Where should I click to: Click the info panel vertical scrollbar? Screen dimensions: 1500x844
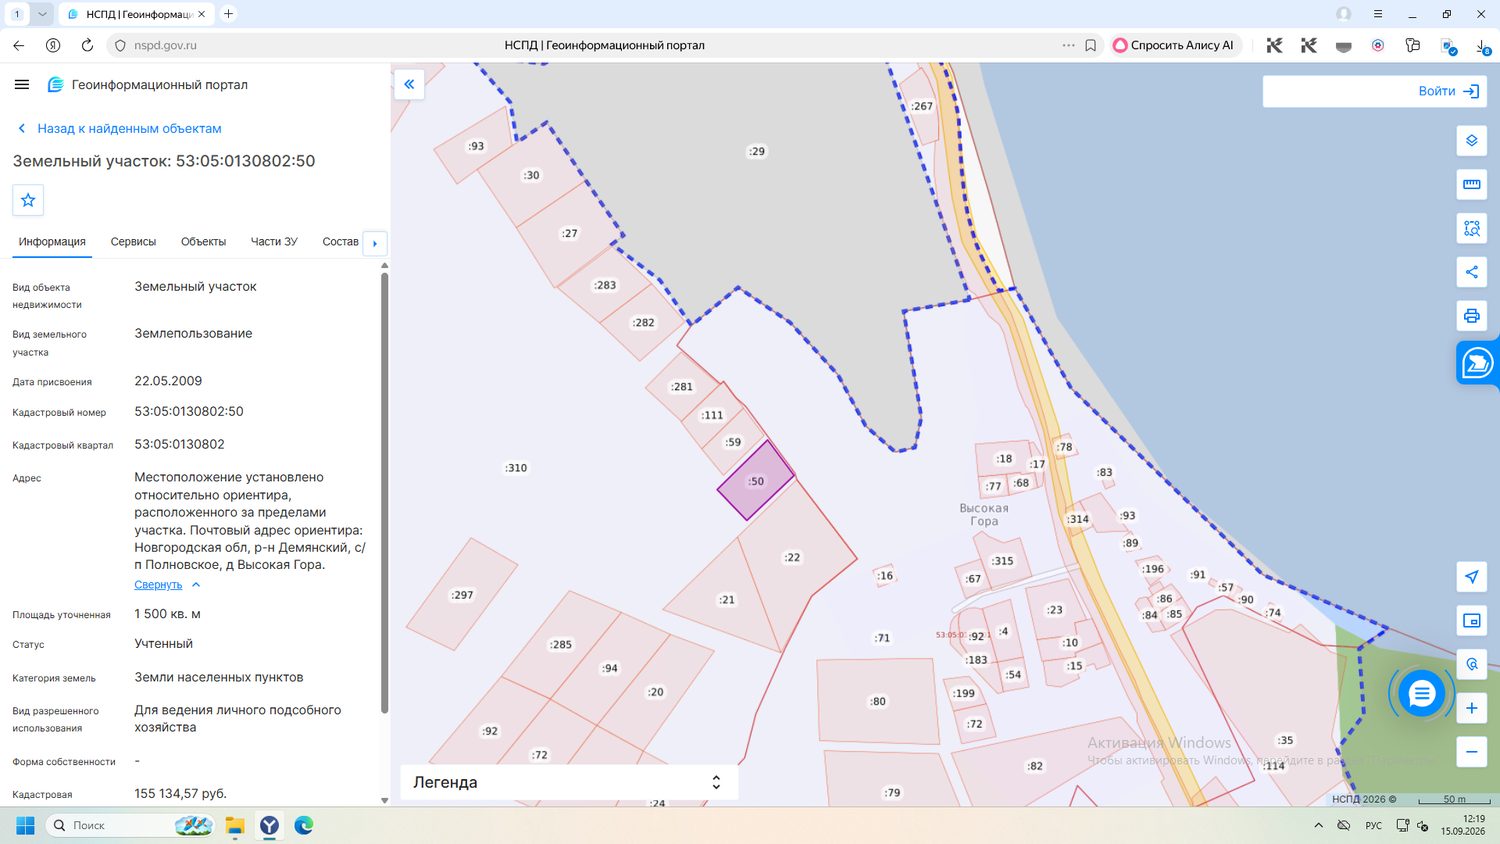pos(385,494)
